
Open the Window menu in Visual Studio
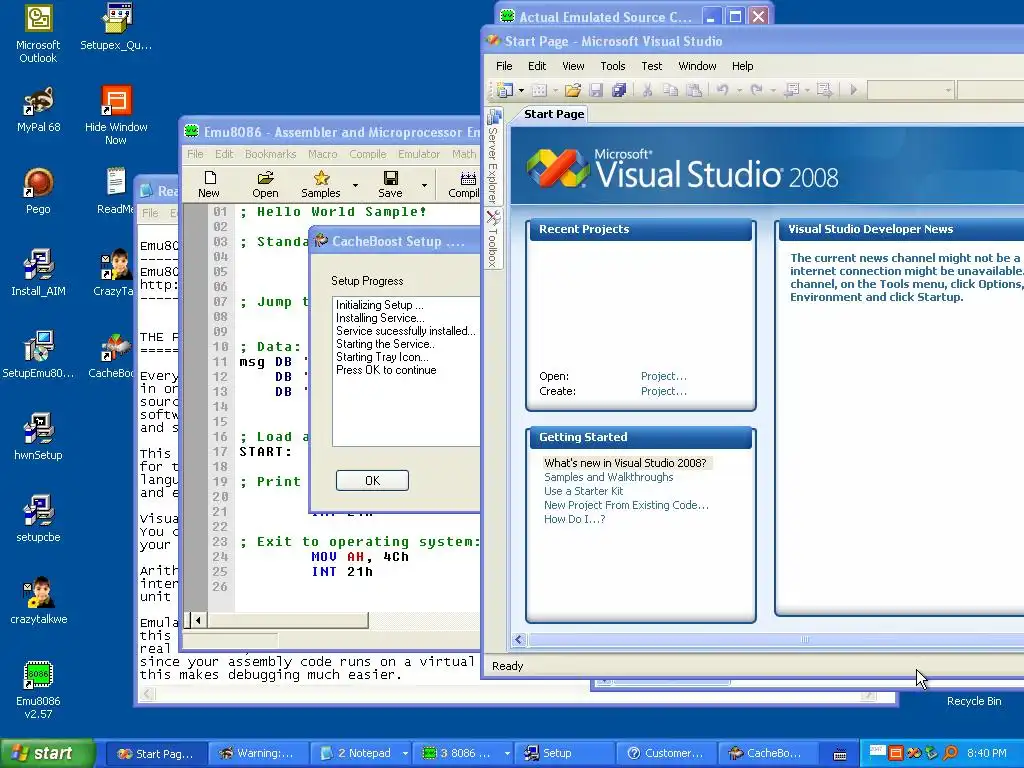point(697,66)
